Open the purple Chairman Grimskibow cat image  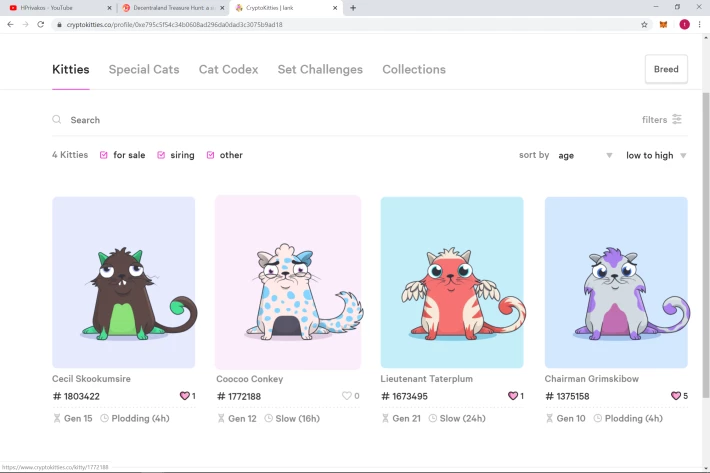point(616,282)
